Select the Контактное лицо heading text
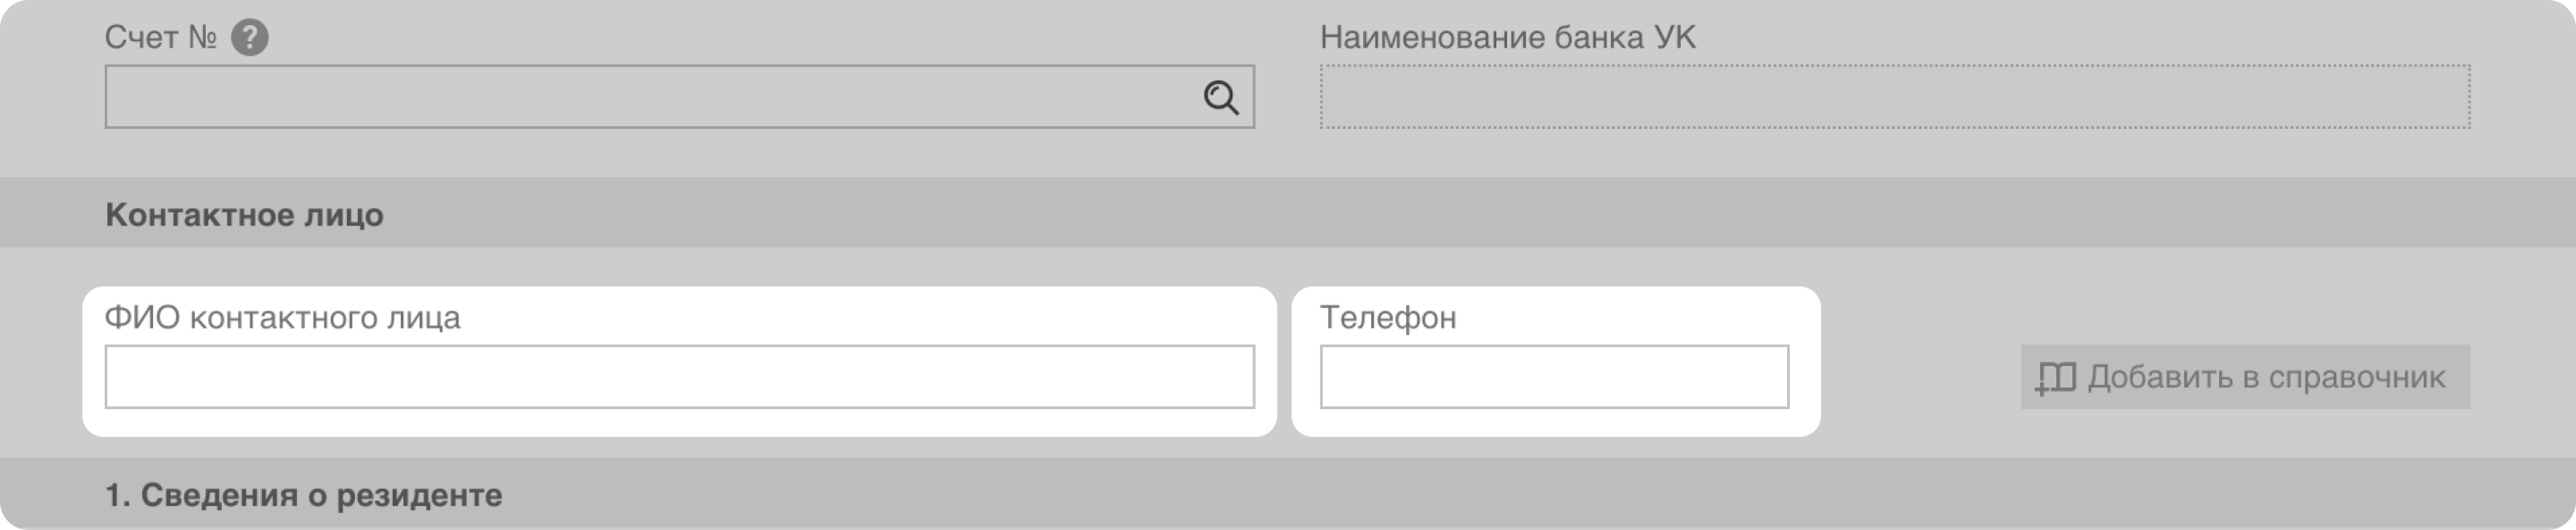Screen dimensions: 2576x530 coord(244,215)
